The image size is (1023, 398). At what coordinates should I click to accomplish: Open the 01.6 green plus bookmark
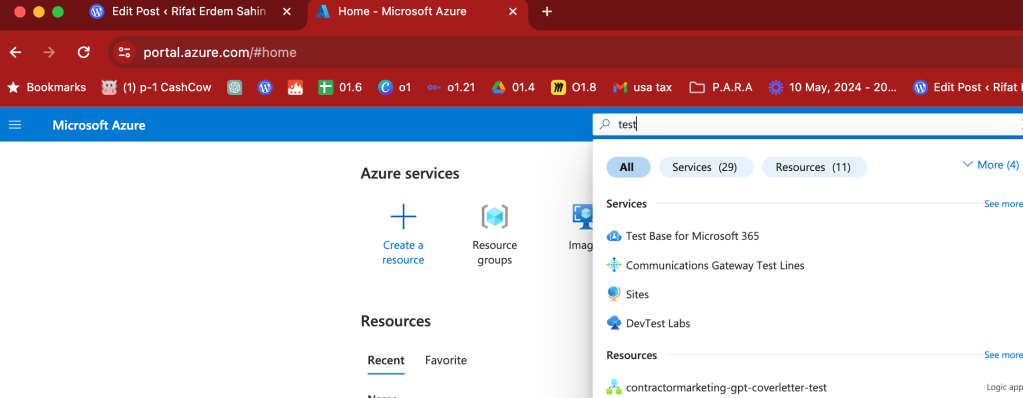pyautogui.click(x=340, y=87)
